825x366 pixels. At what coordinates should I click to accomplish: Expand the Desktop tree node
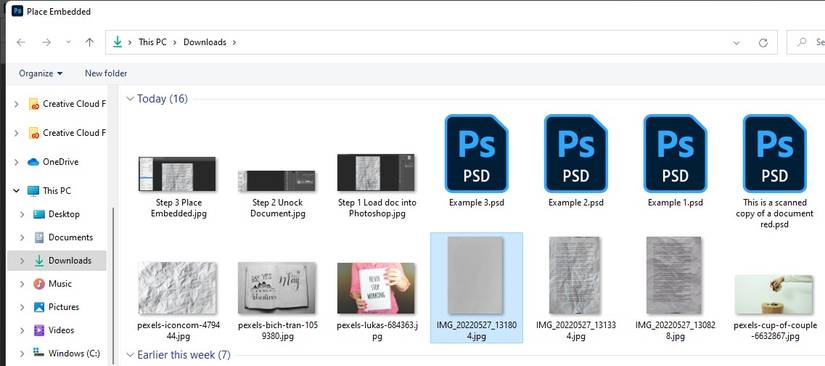(22, 214)
